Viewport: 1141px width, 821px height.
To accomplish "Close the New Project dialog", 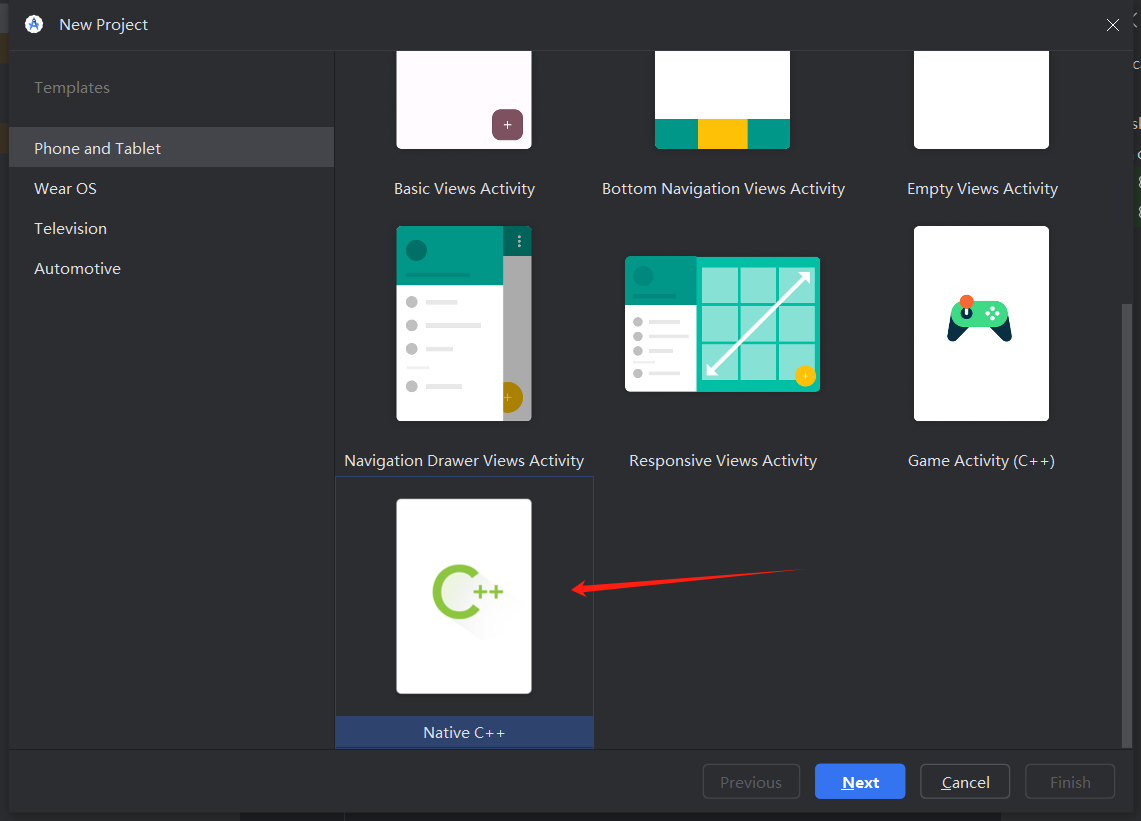I will click(1113, 25).
